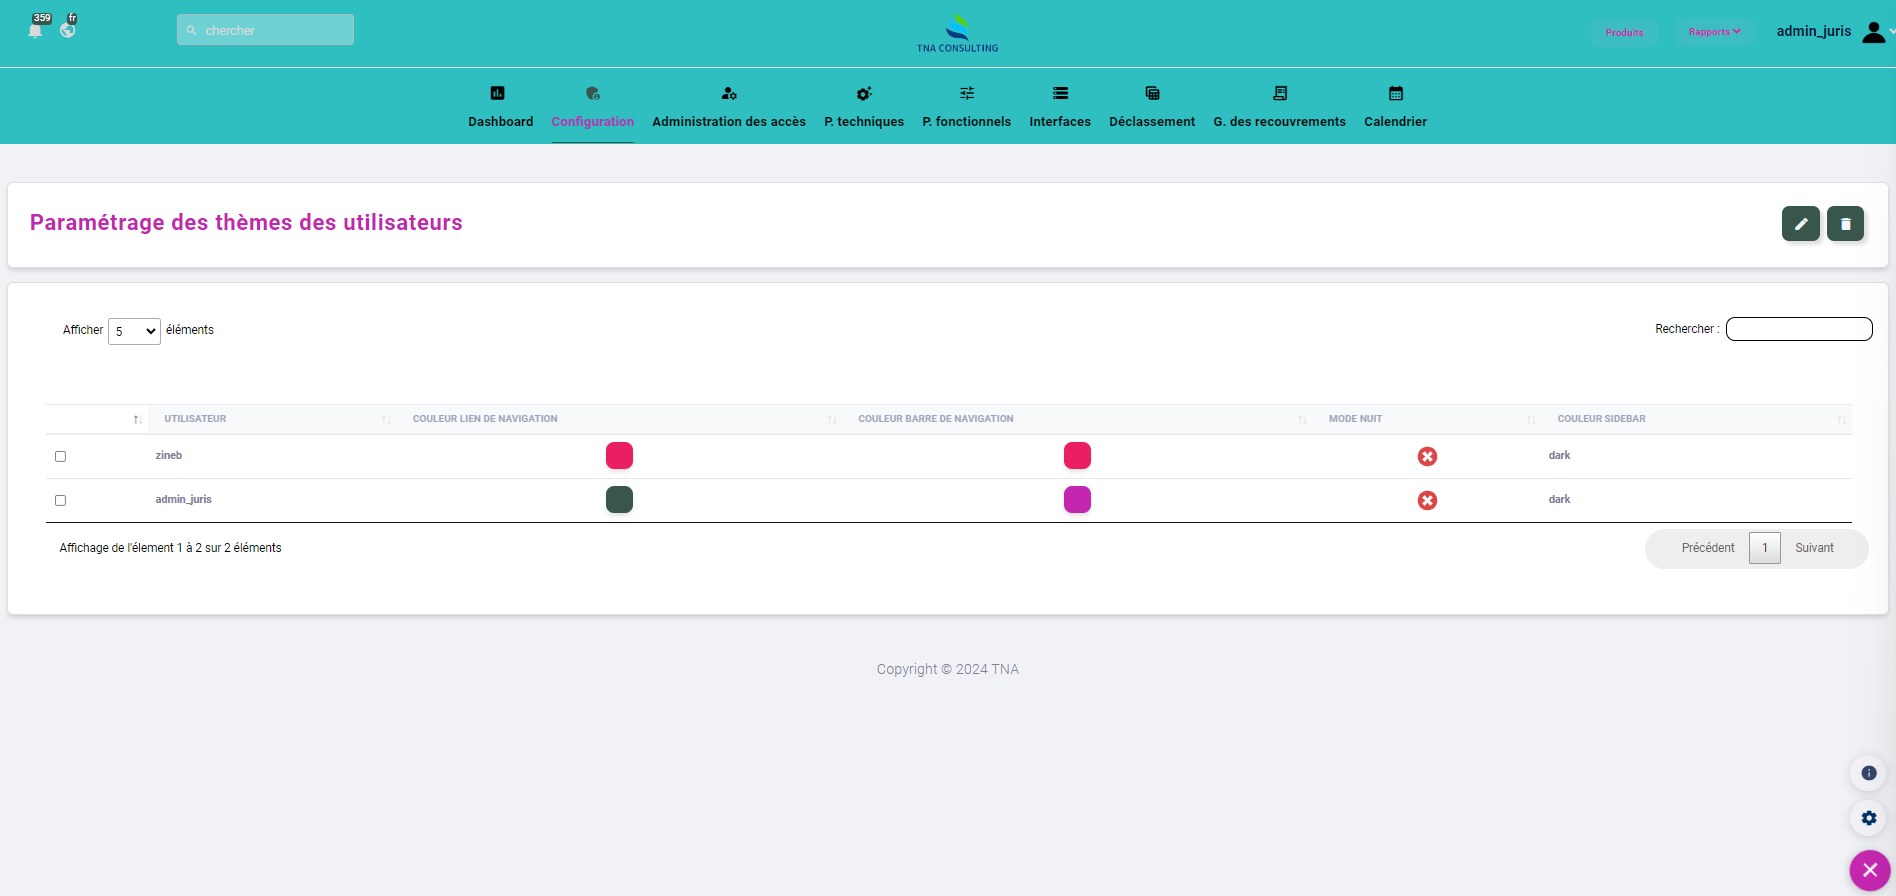Click the red mode nuit icon for zineb
This screenshot has width=1896, height=896.
[1427, 456]
